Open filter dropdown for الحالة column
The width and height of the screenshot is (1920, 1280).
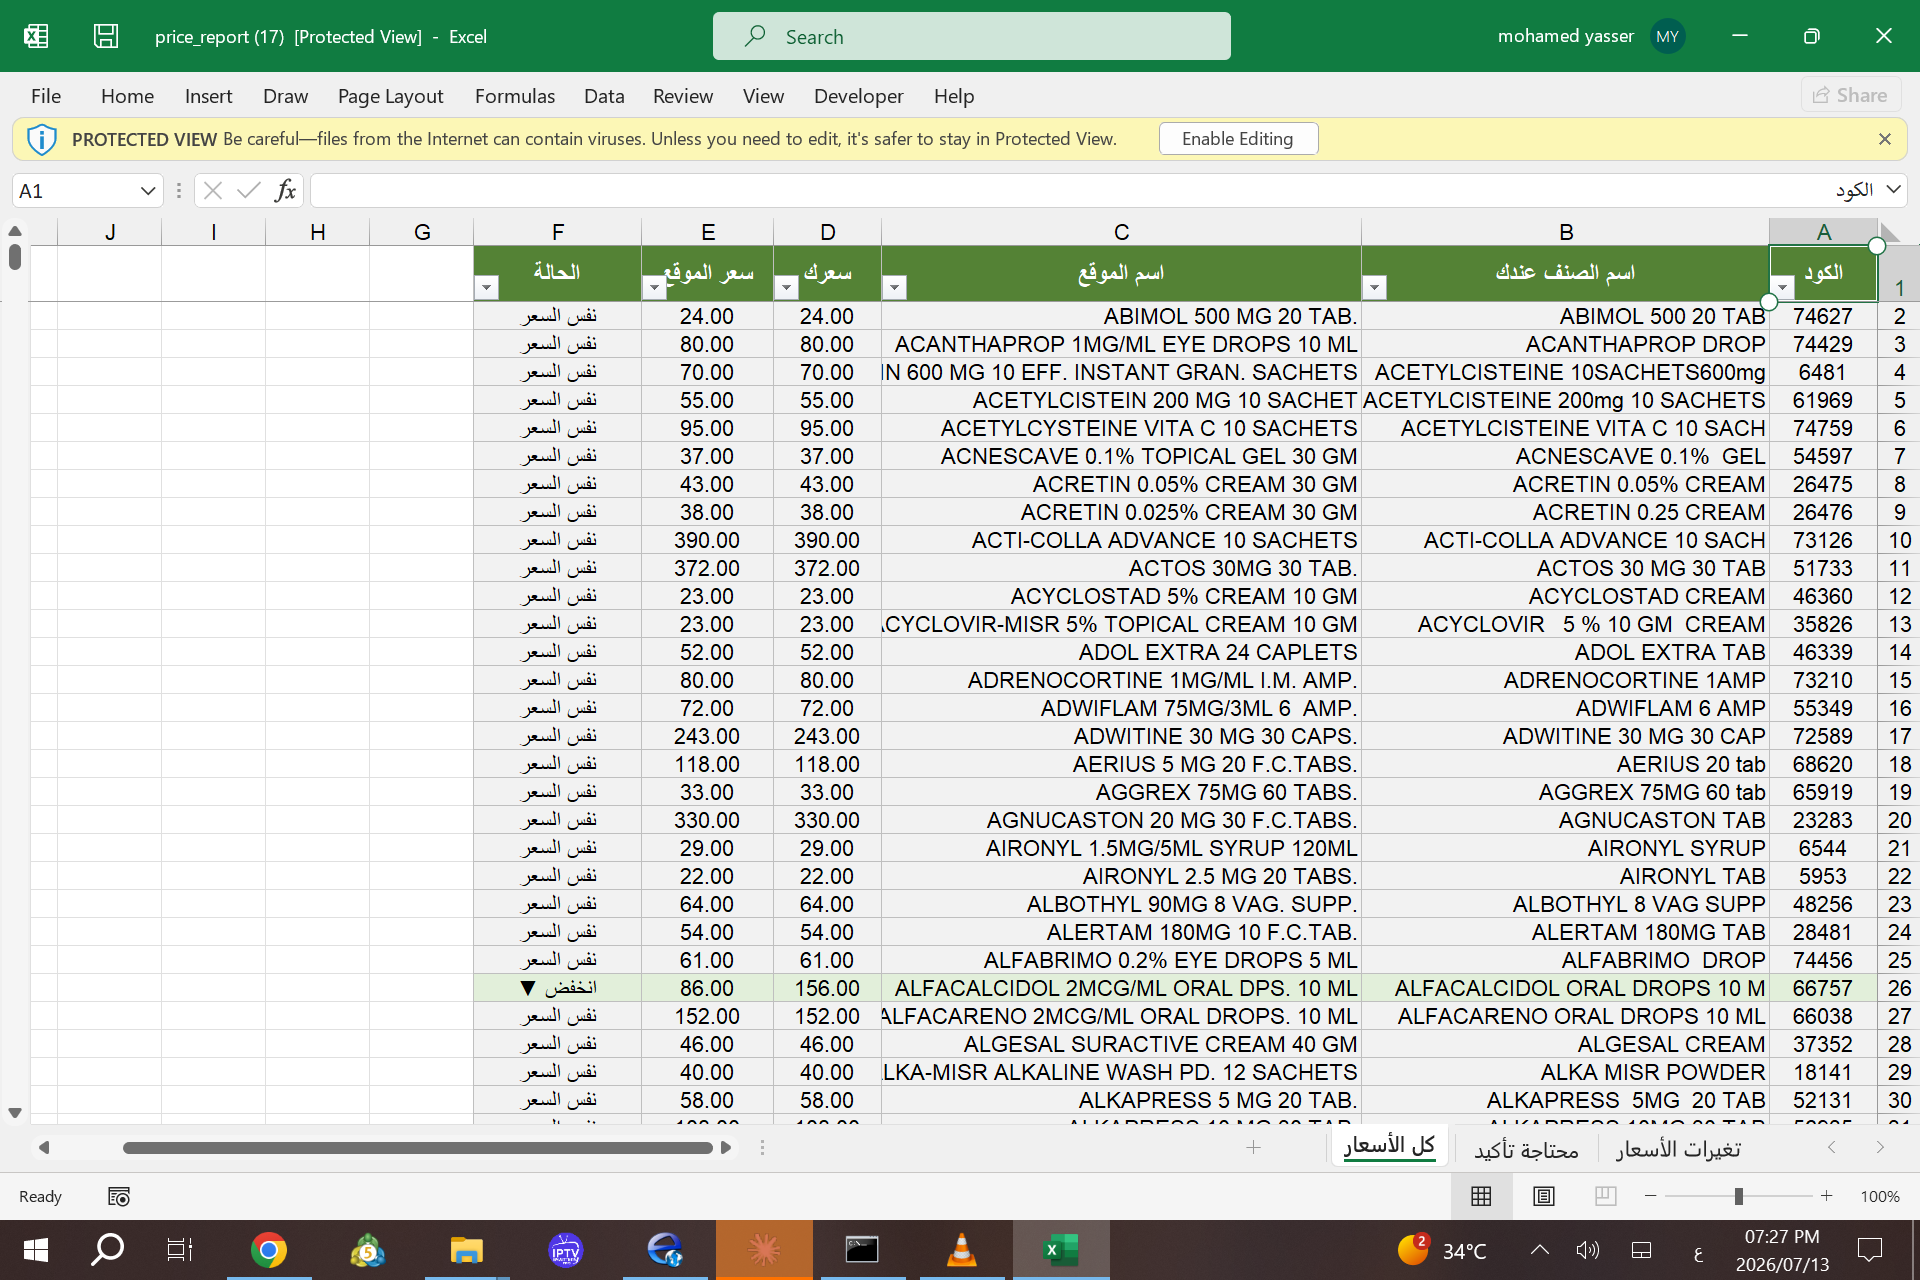pyautogui.click(x=486, y=288)
